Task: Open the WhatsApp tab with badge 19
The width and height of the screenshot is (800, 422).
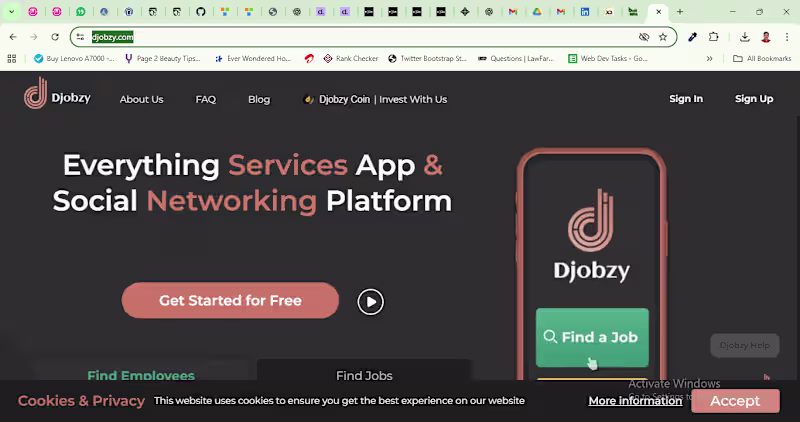Action: [81, 12]
